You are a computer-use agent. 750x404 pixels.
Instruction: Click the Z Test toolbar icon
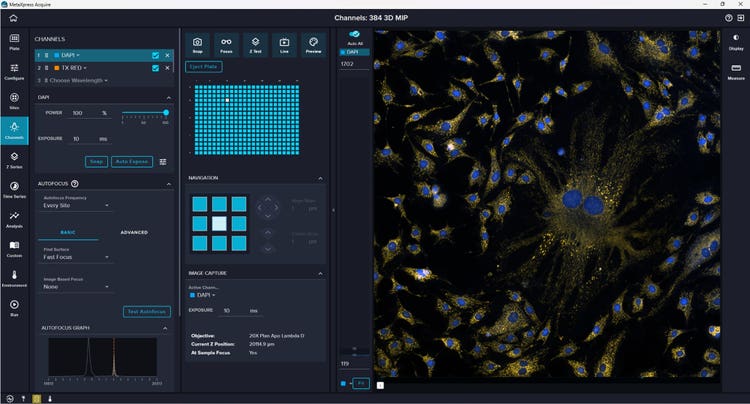pos(255,45)
